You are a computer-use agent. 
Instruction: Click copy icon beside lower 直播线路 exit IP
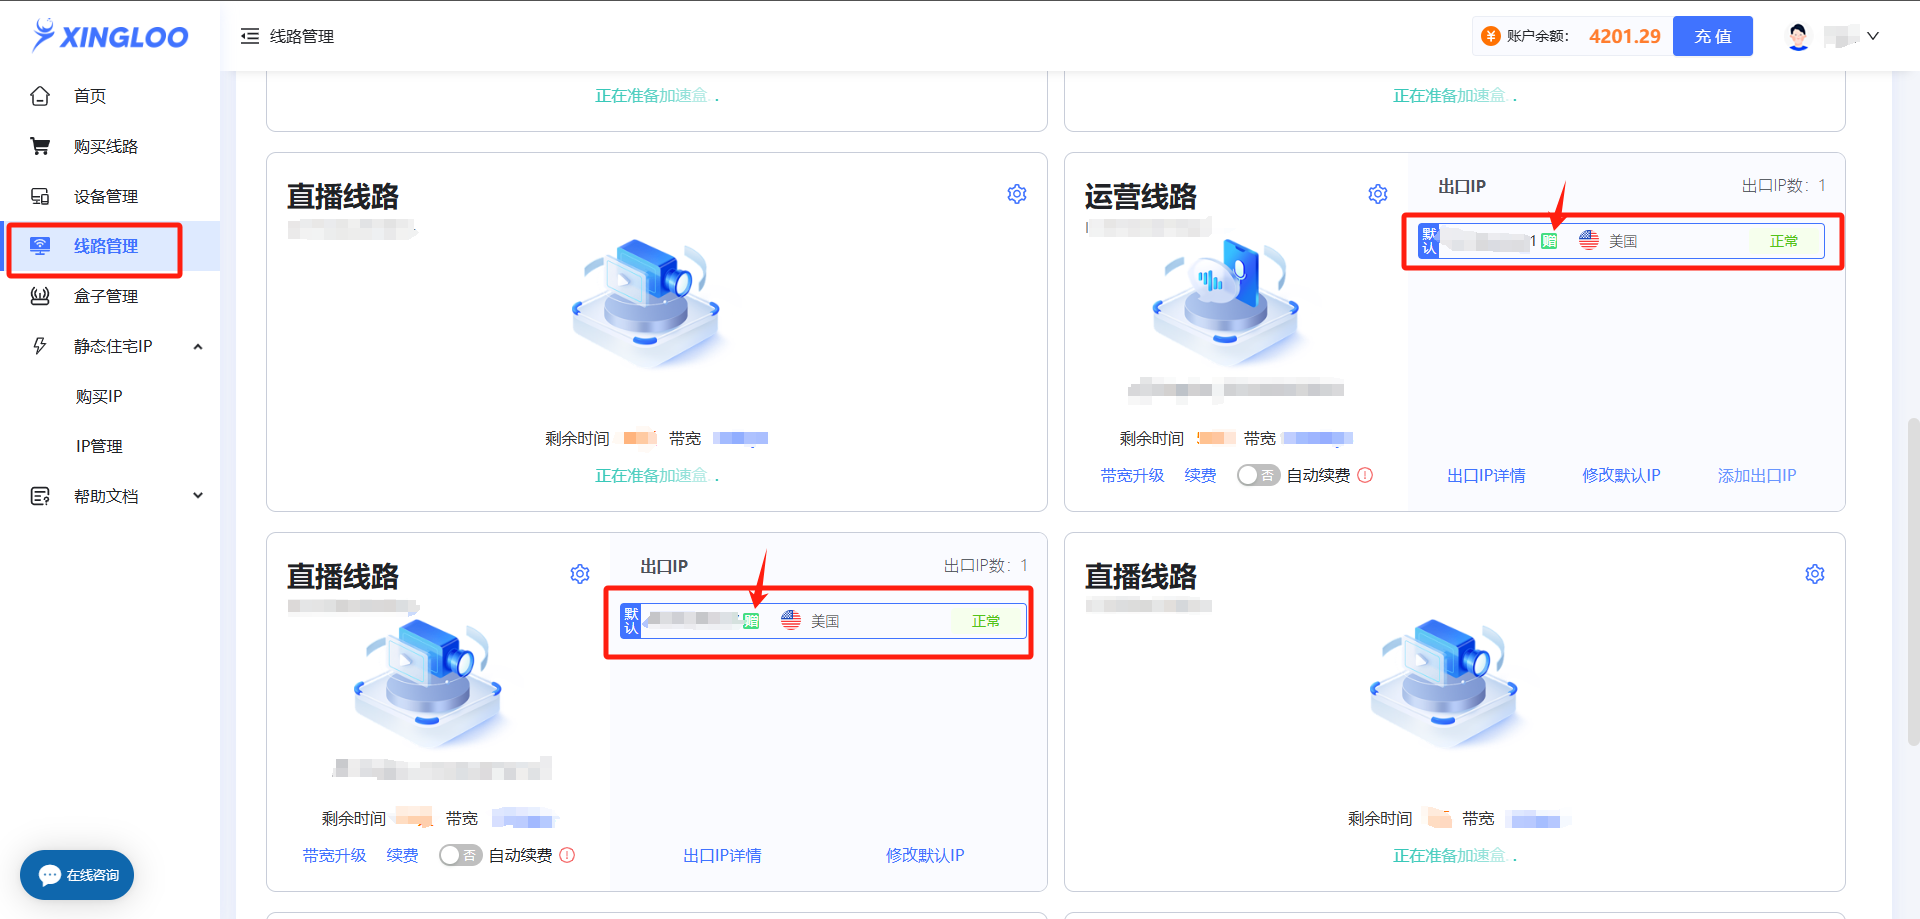coord(751,621)
